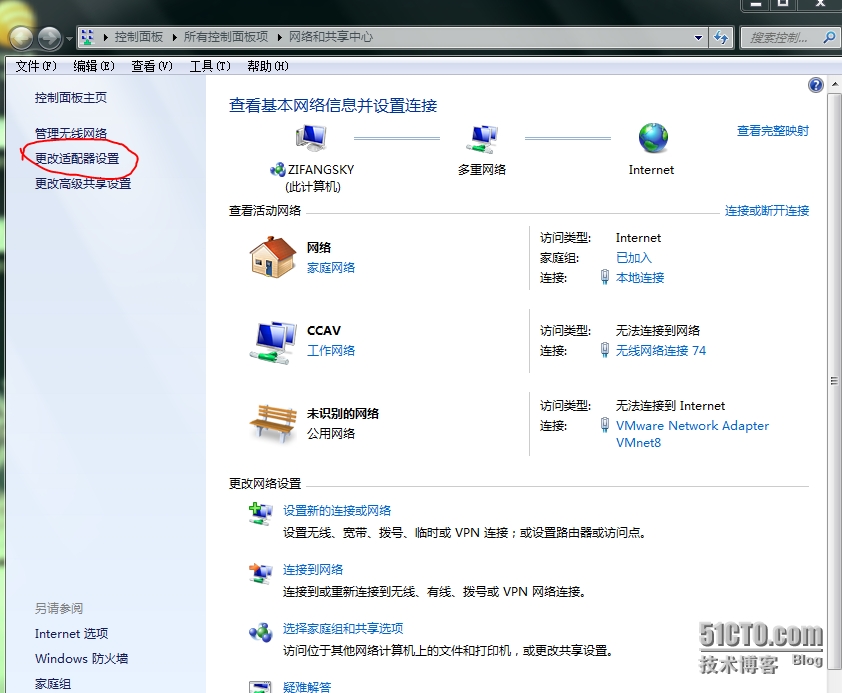Image resolution: width=842 pixels, height=693 pixels.
Task: Open 更改高级共享设置 link
Action: click(83, 184)
